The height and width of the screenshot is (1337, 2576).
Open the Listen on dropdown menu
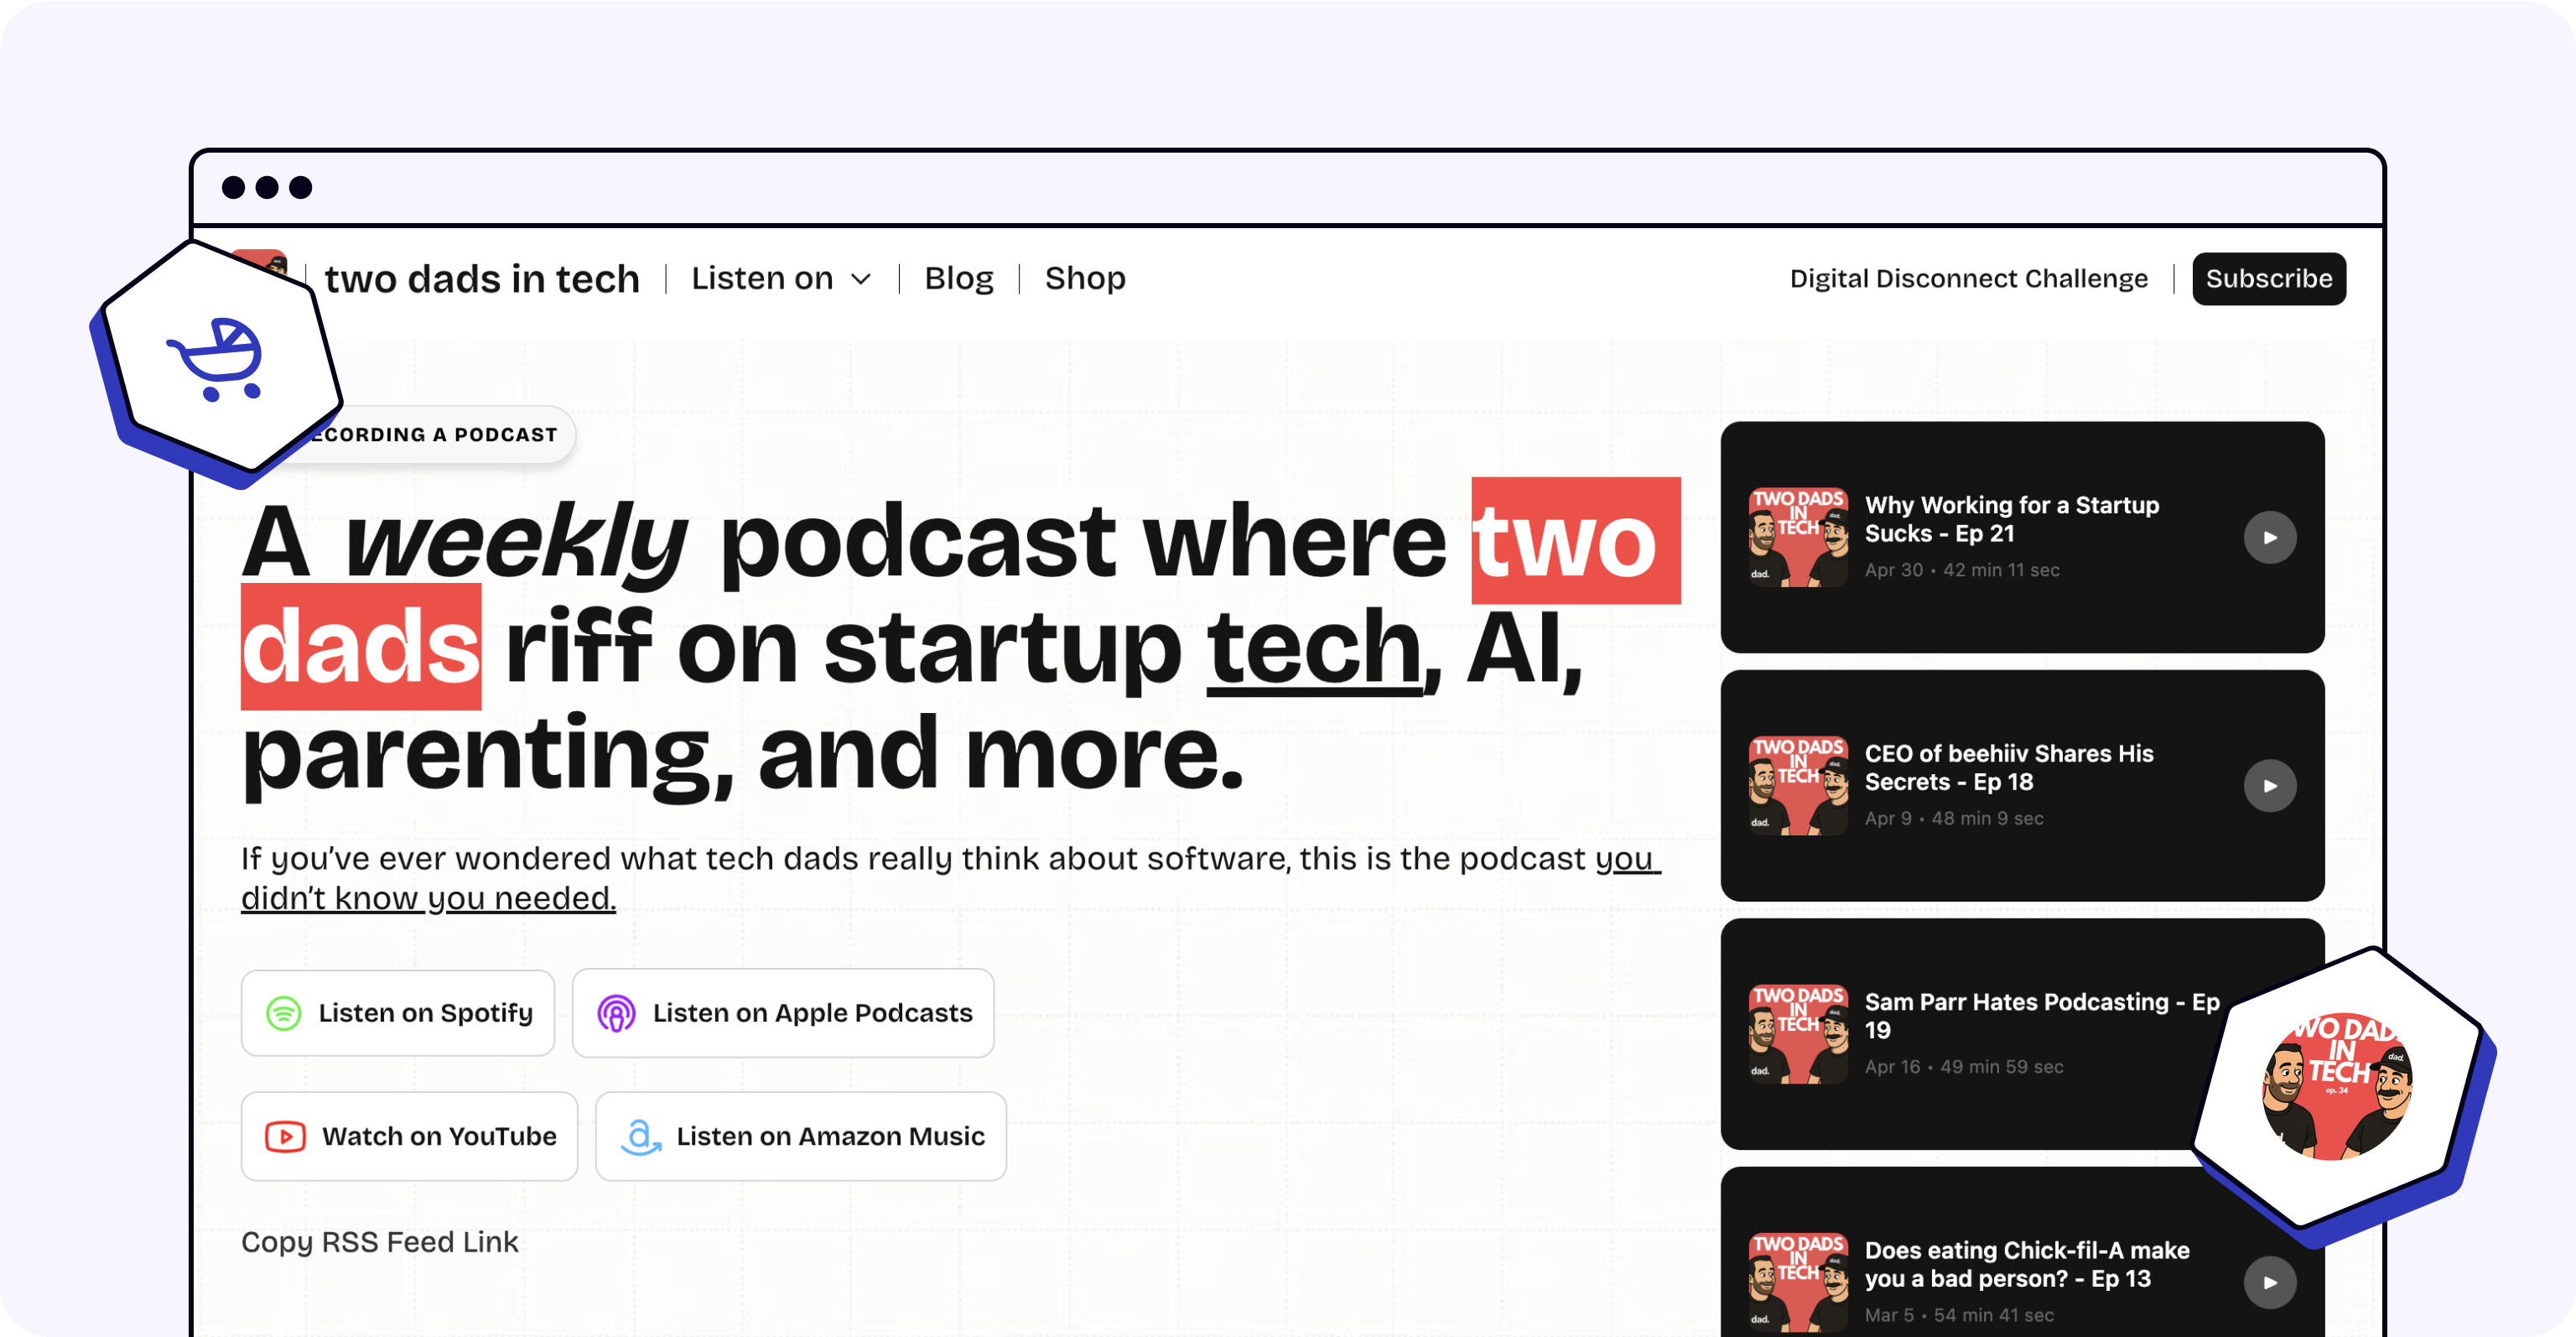coord(781,278)
